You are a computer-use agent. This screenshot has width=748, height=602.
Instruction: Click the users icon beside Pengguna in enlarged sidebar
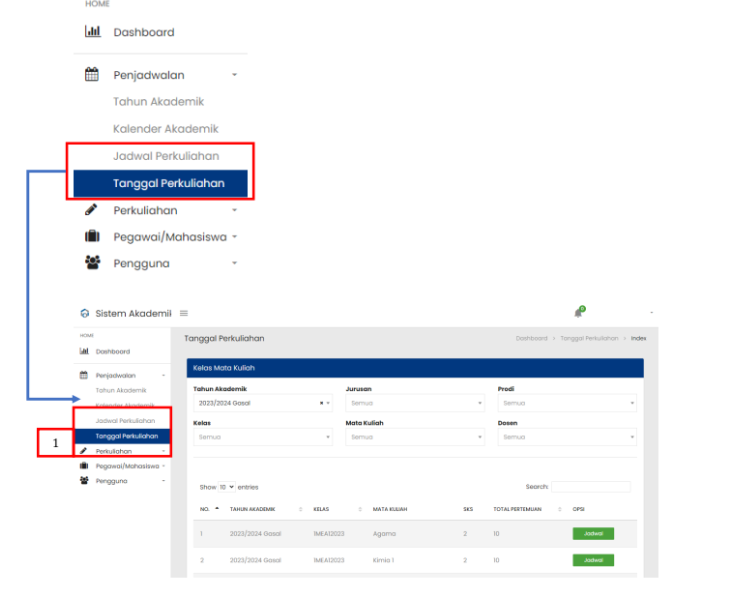(x=92, y=264)
